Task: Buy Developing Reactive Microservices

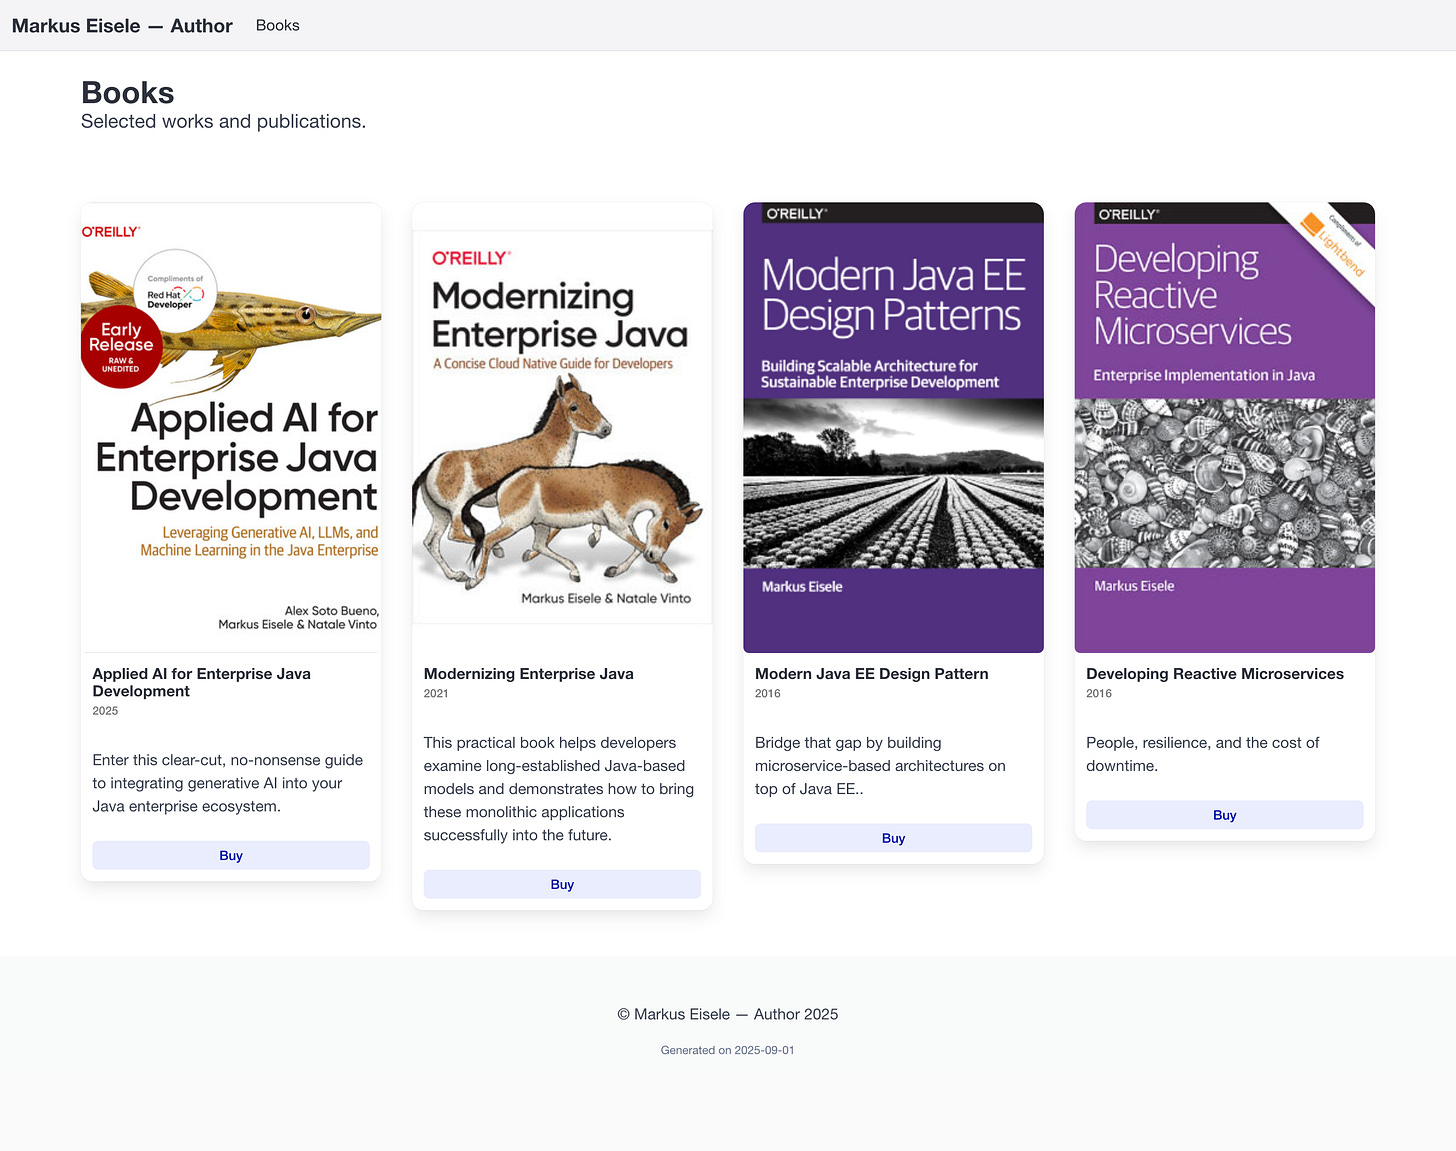Action: [1224, 815]
